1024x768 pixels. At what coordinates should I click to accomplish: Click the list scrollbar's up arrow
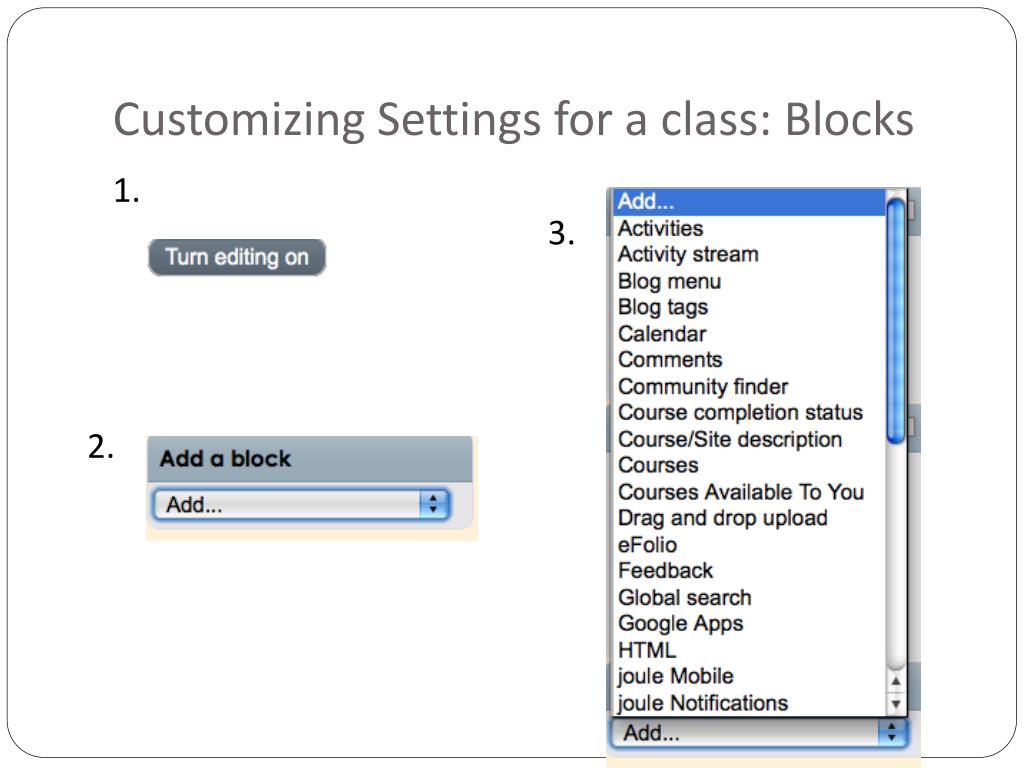pos(896,682)
